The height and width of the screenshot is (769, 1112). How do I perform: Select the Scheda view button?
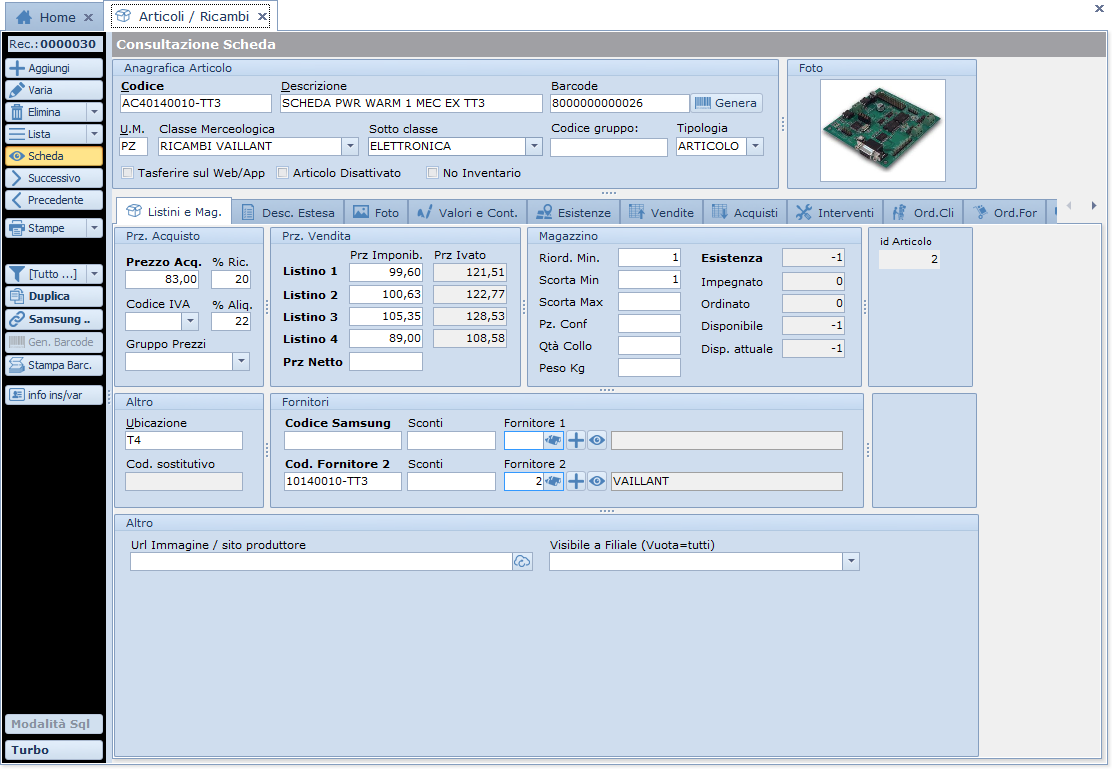[54, 156]
